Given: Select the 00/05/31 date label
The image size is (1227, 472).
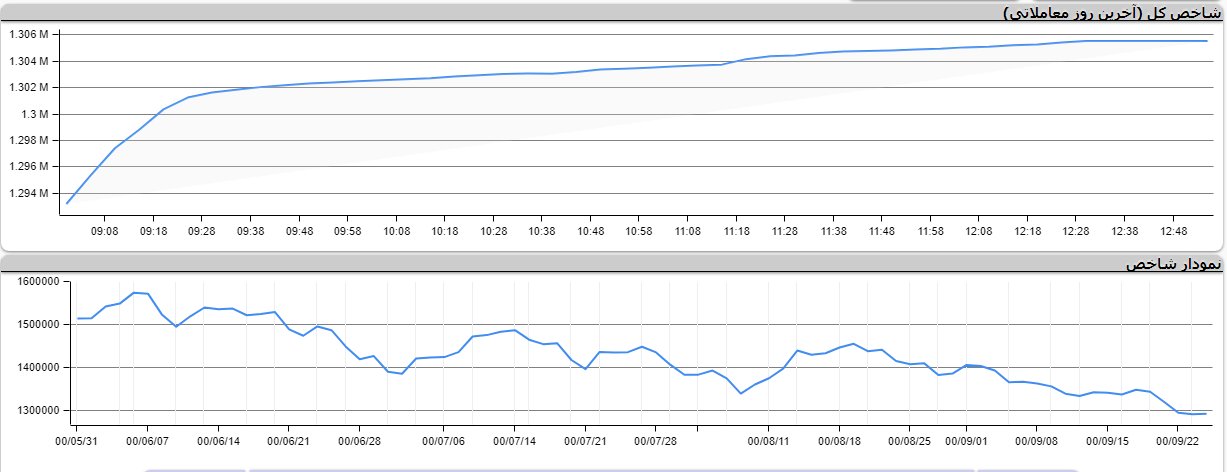Looking at the screenshot, I should (x=76, y=440).
